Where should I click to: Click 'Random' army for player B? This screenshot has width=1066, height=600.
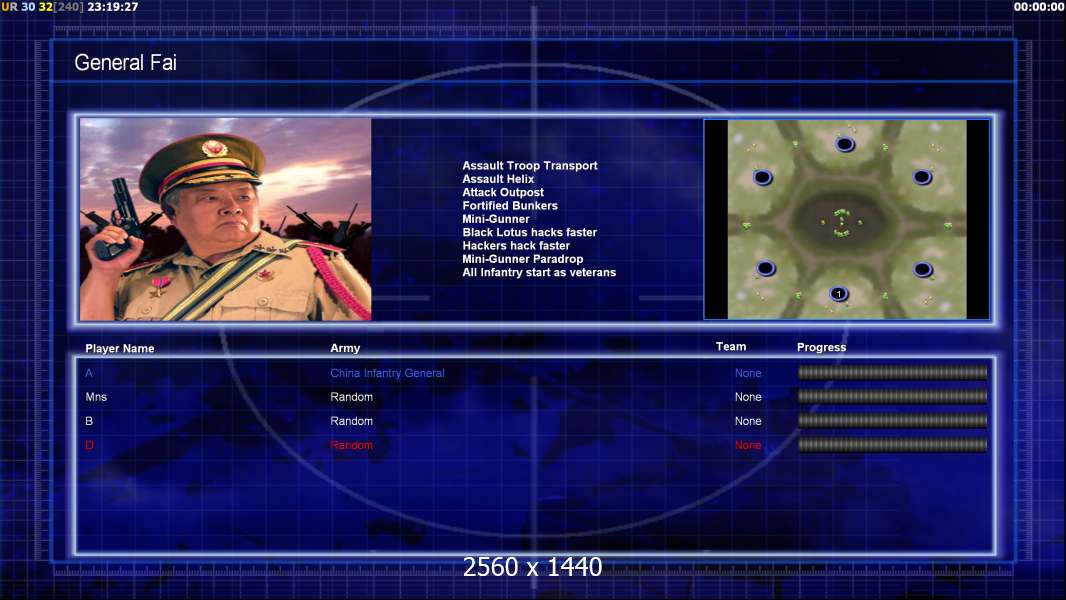[x=351, y=421]
